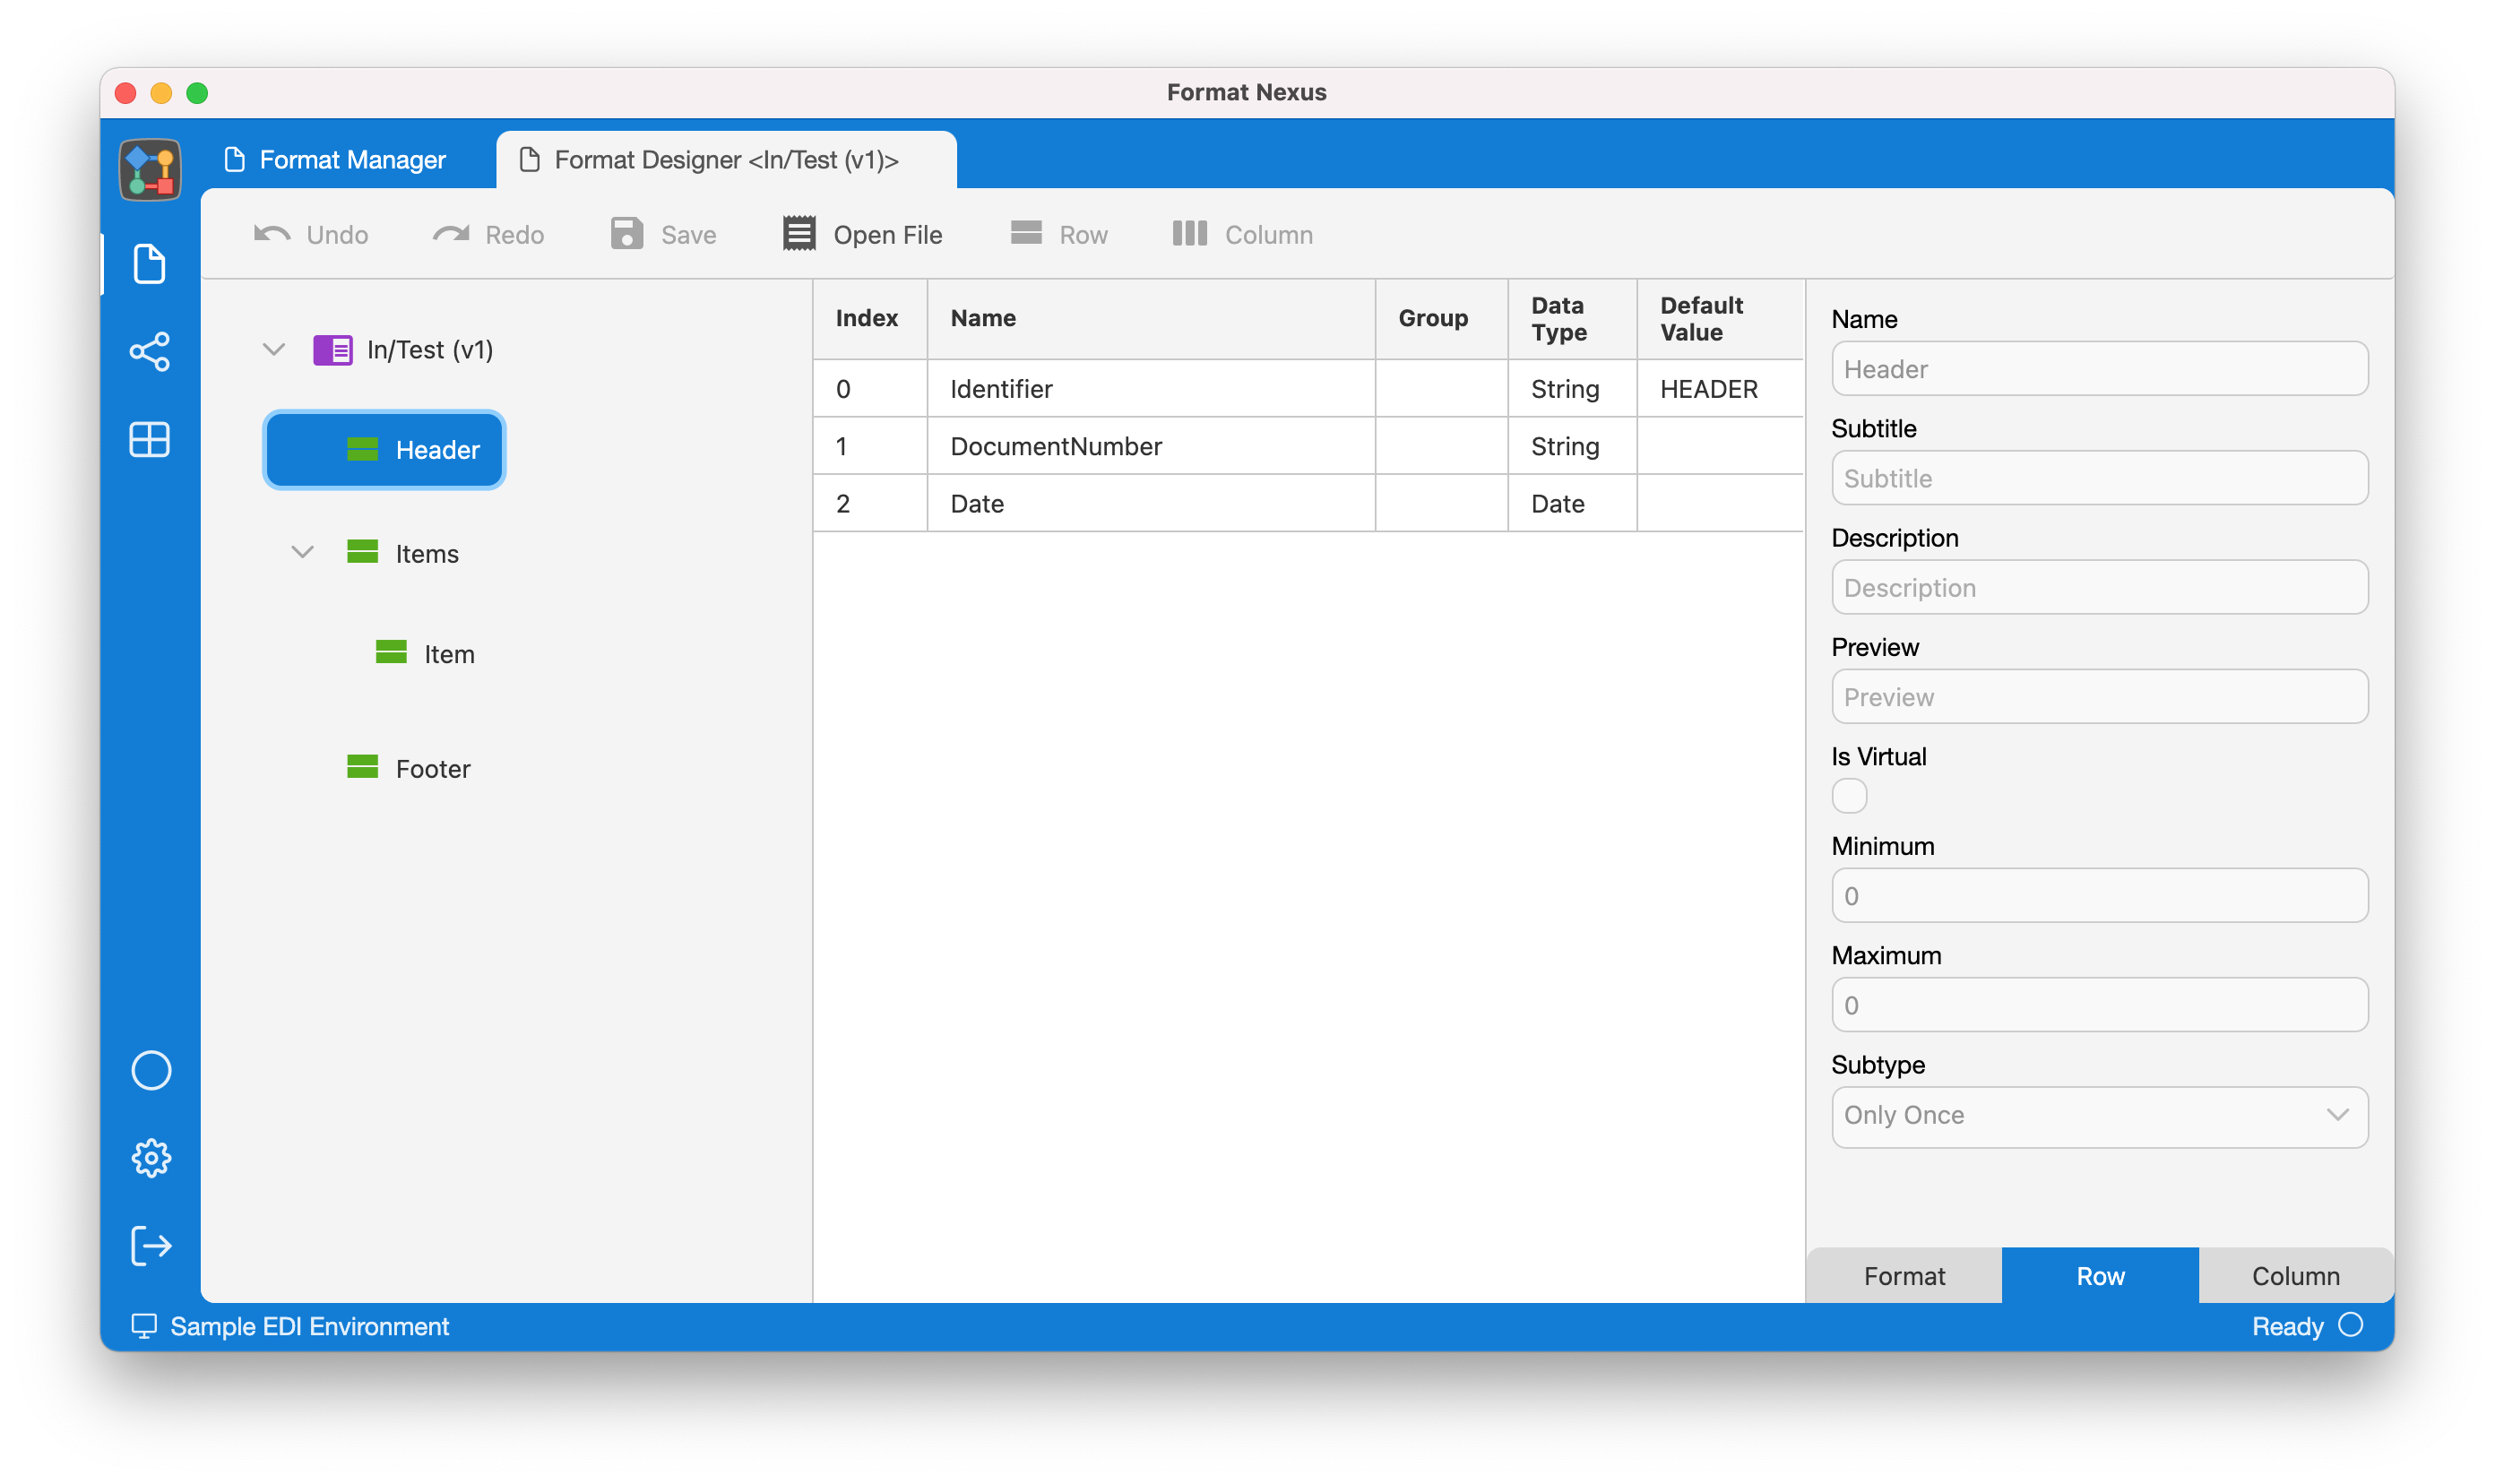The image size is (2495, 1484).
Task: Open settings gear in sidebar
Action: tap(151, 1158)
